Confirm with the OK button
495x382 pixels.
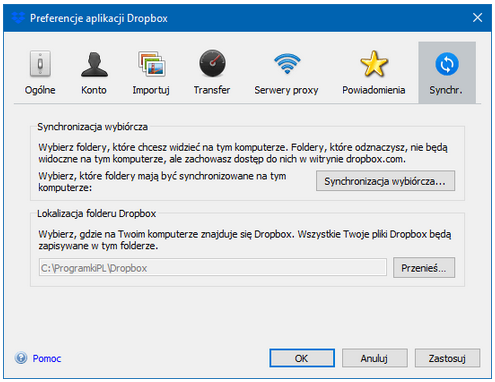(302, 358)
